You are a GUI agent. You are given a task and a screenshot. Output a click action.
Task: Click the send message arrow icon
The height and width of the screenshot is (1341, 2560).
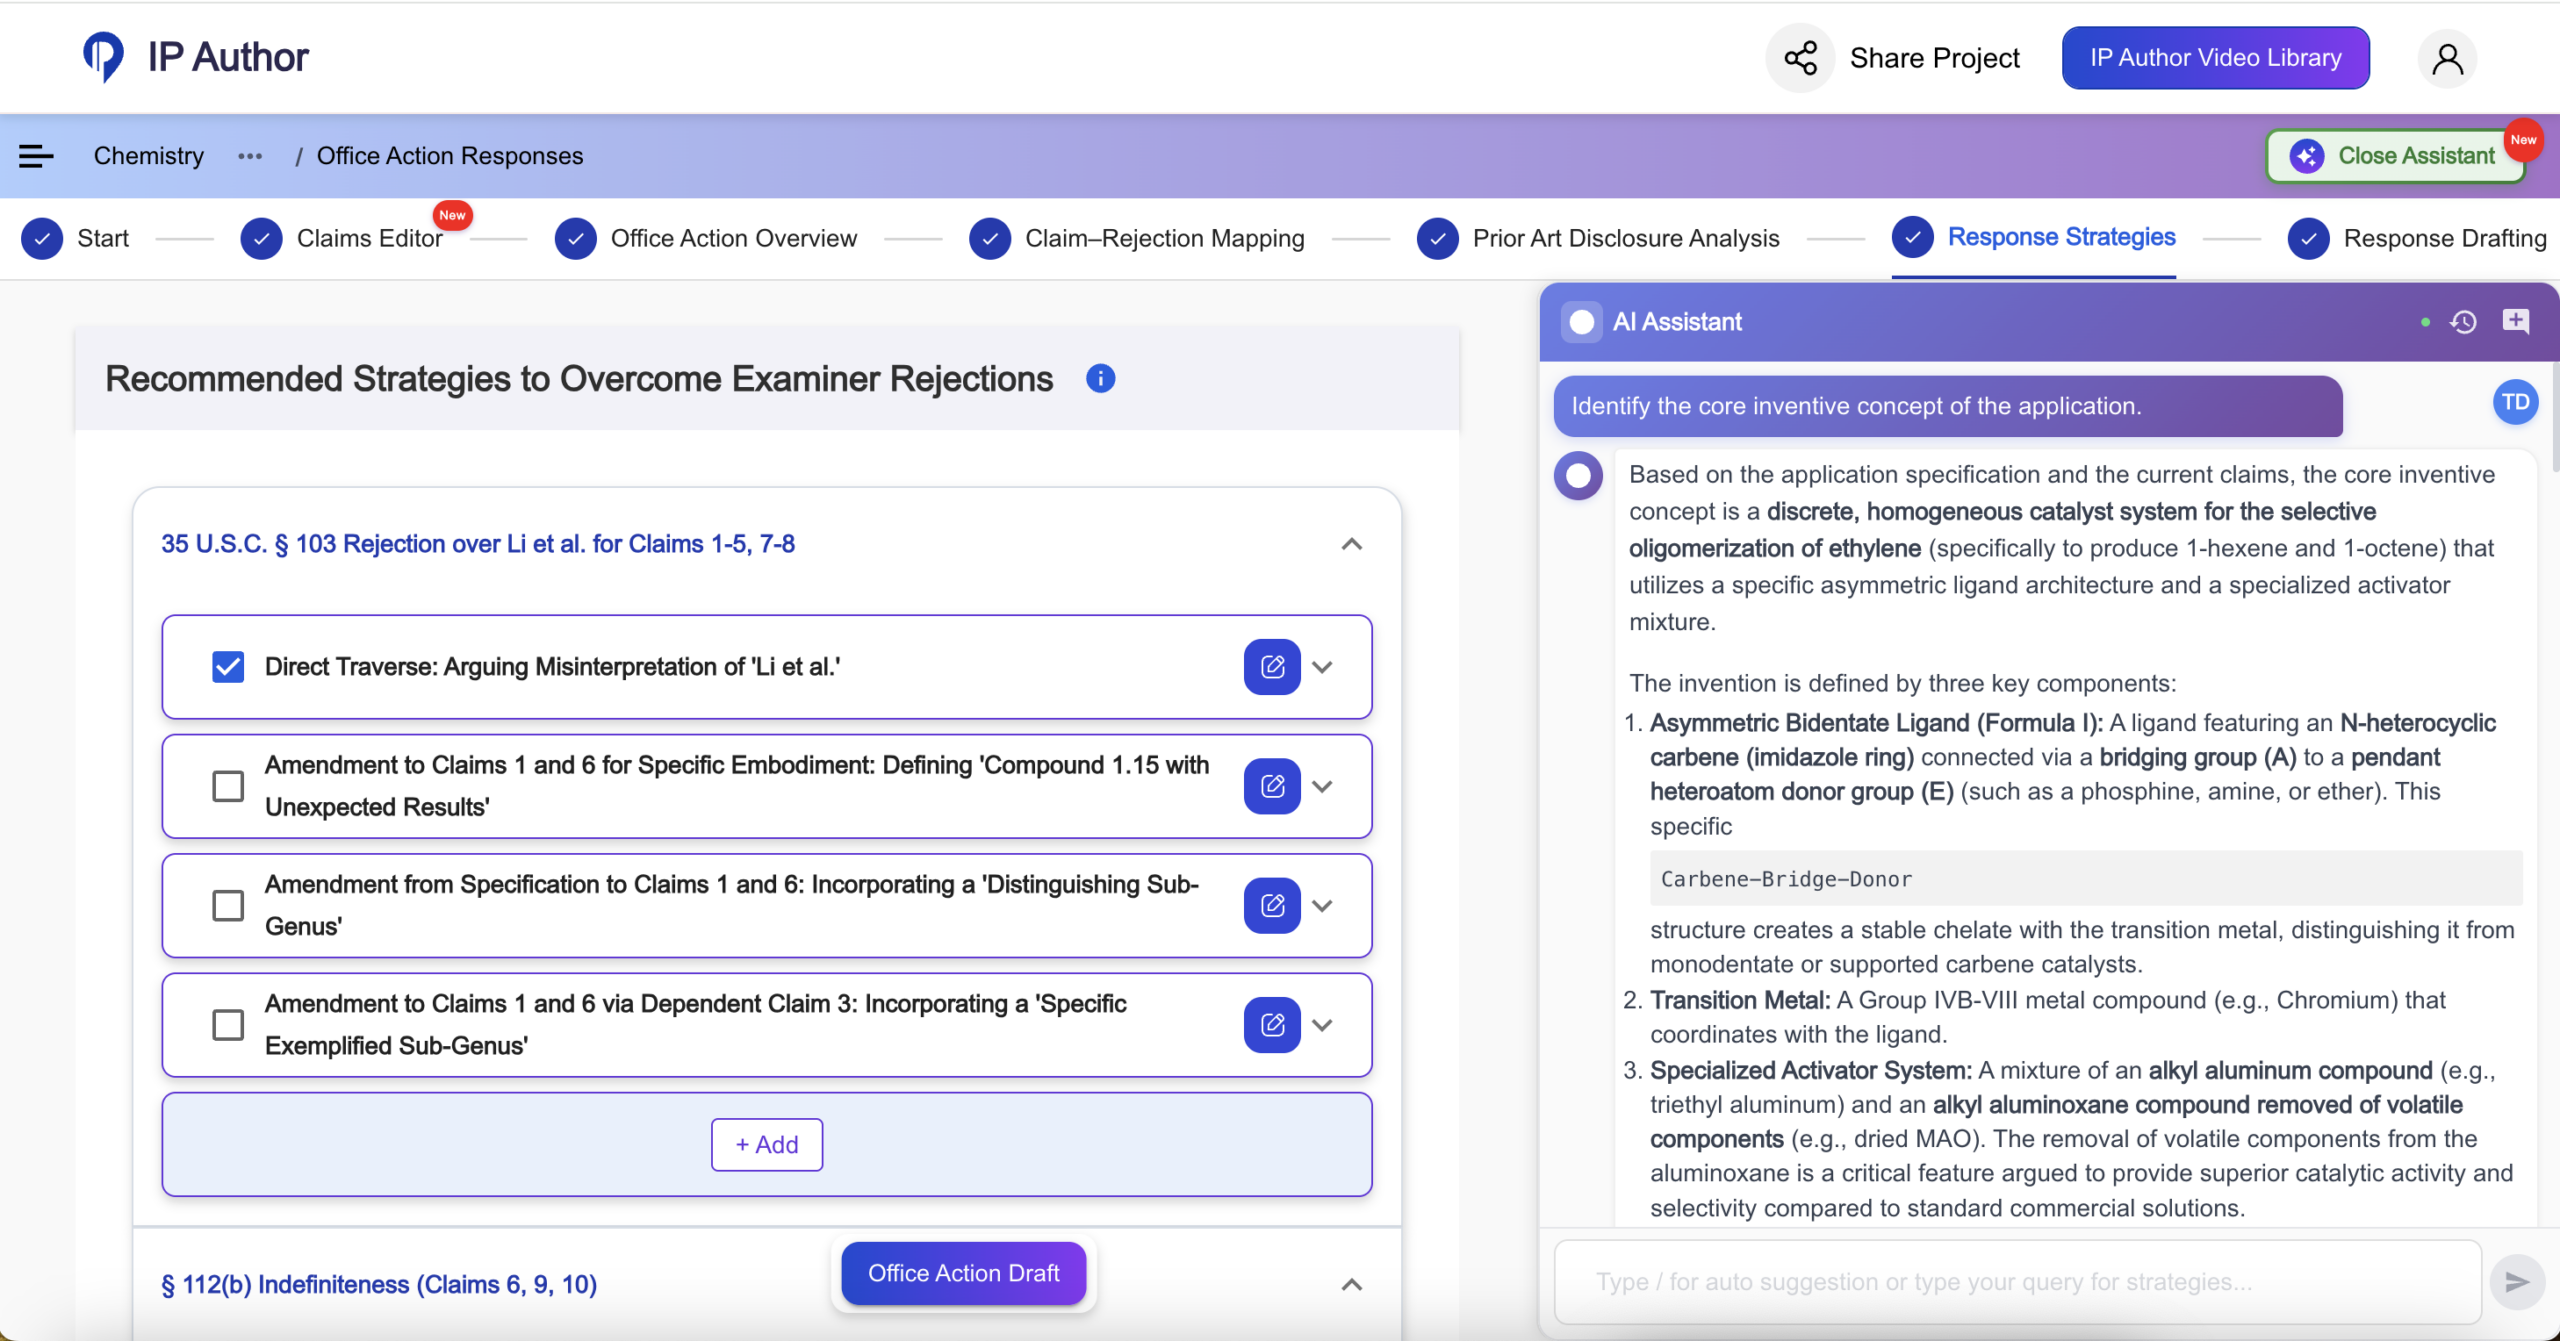(2516, 1282)
